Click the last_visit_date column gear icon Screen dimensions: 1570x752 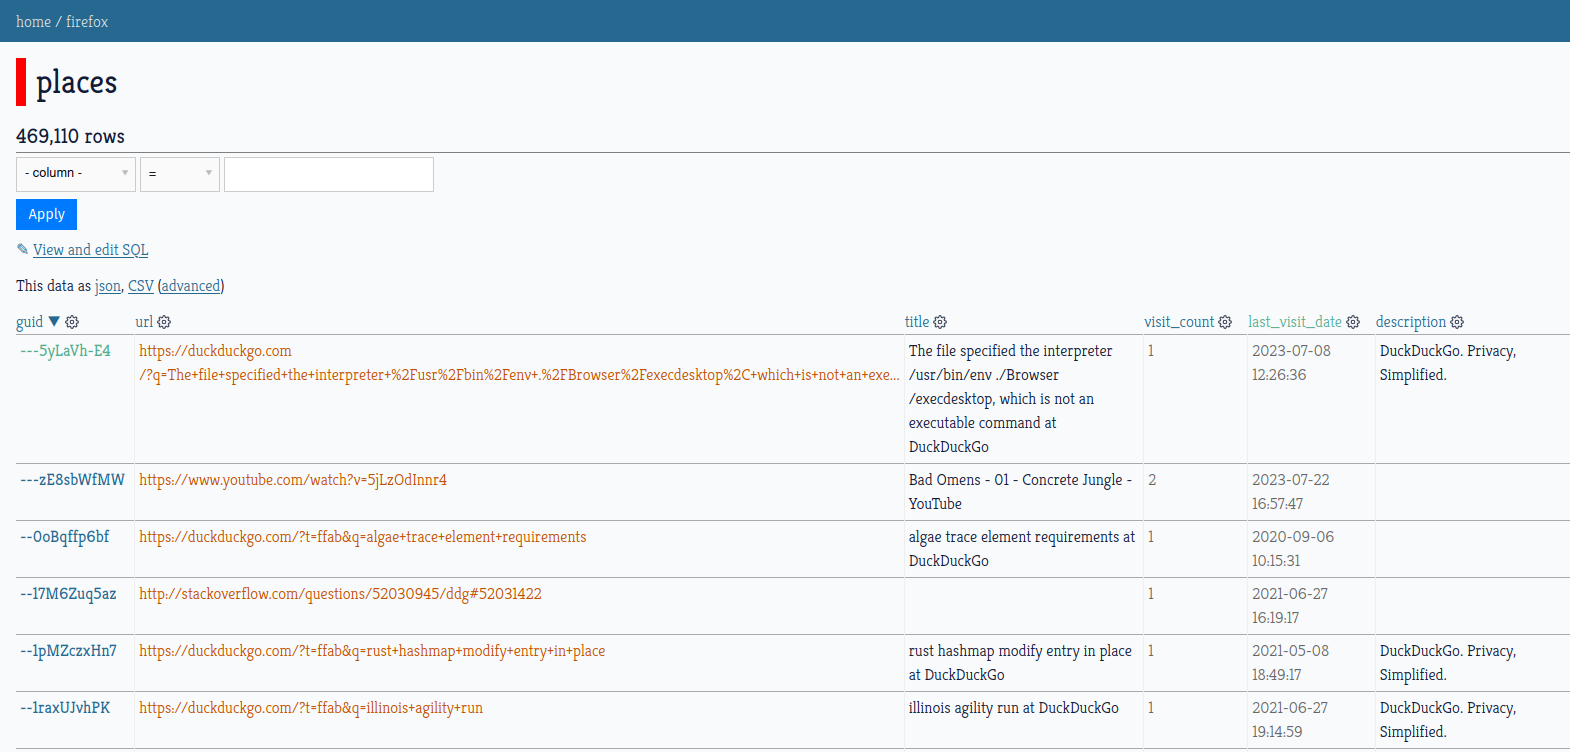(x=1353, y=322)
